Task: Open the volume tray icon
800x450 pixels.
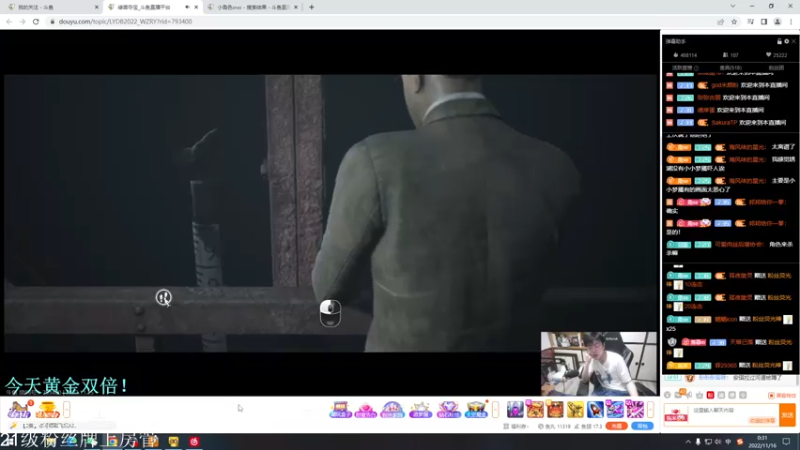Action: click(x=718, y=442)
